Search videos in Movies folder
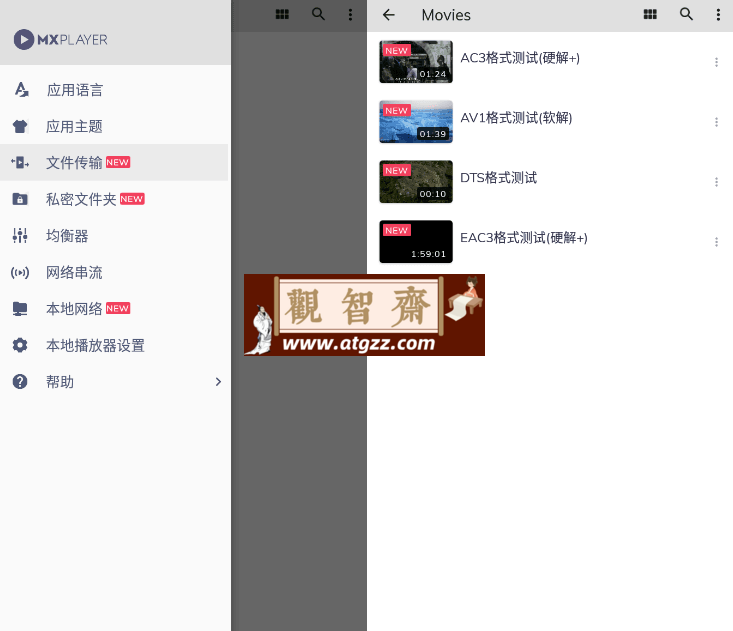 [x=686, y=14]
